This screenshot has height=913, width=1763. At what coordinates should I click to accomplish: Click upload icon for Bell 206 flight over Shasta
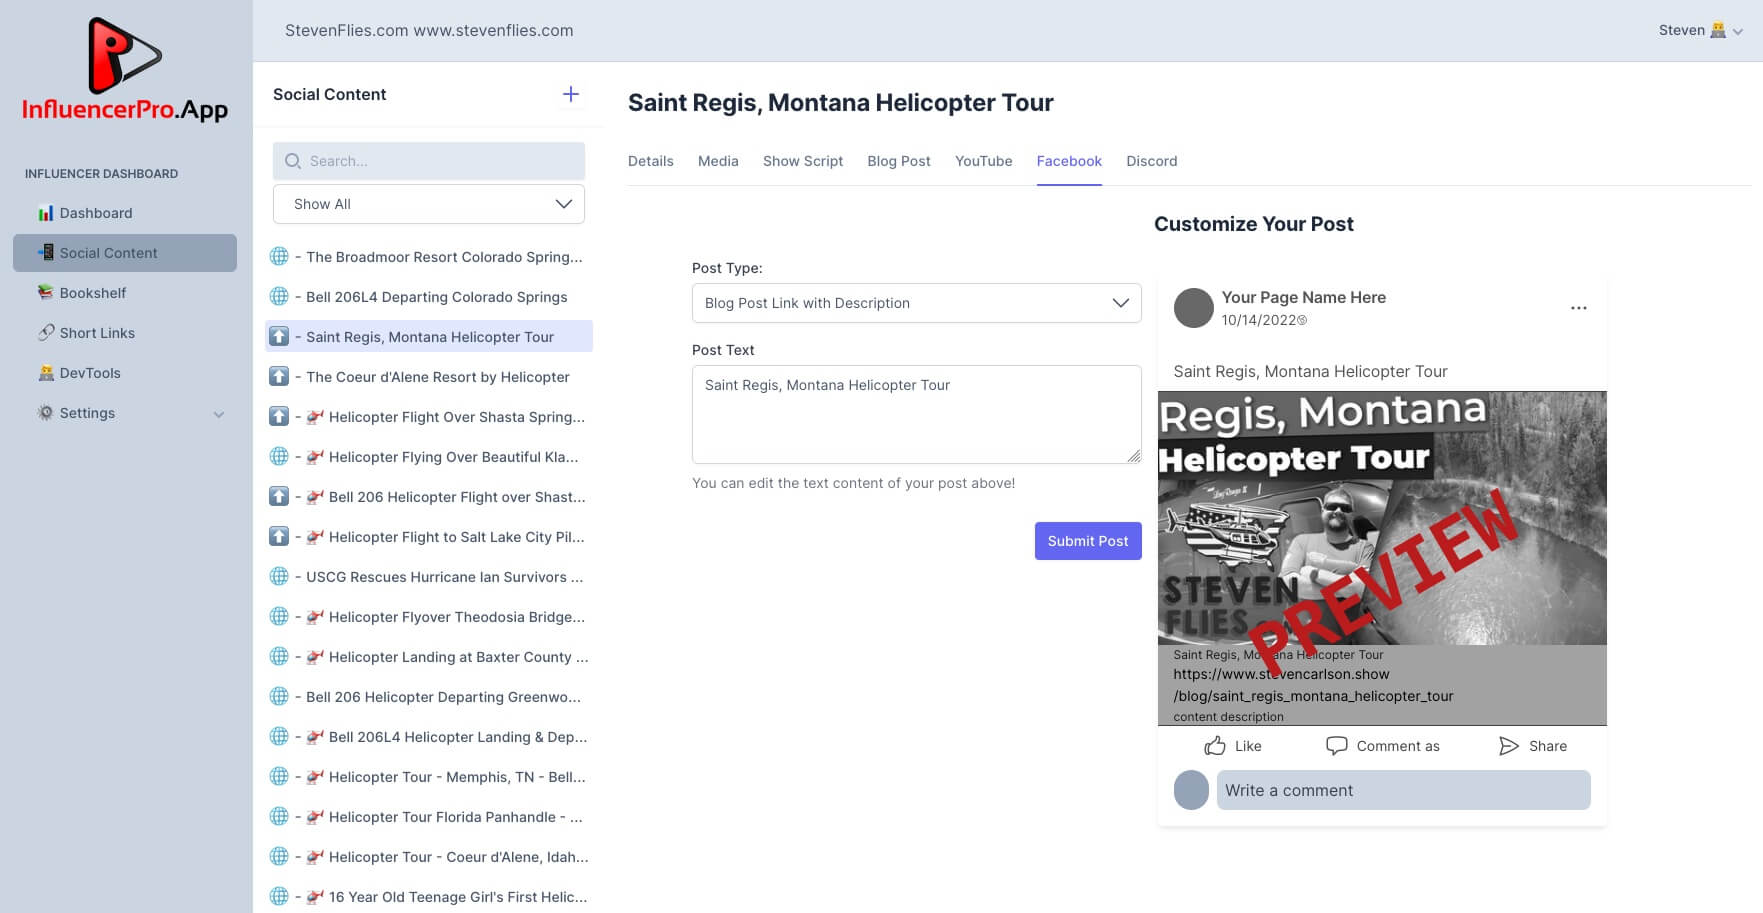(279, 496)
